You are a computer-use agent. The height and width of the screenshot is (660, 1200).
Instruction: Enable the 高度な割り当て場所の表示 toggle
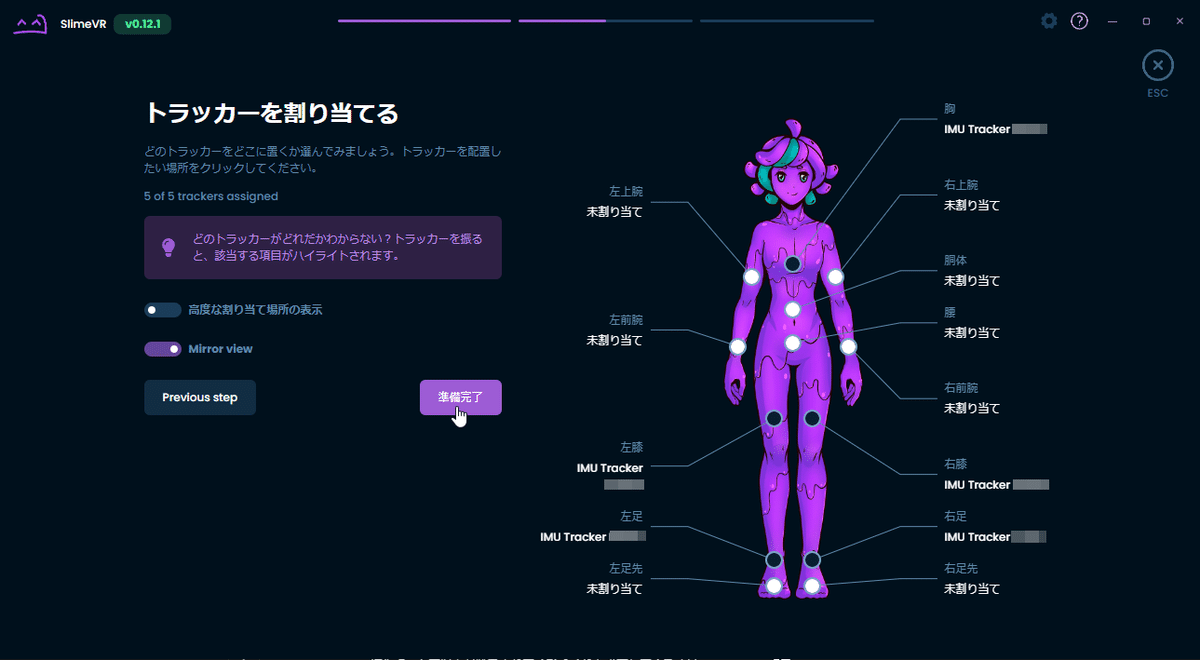click(163, 310)
